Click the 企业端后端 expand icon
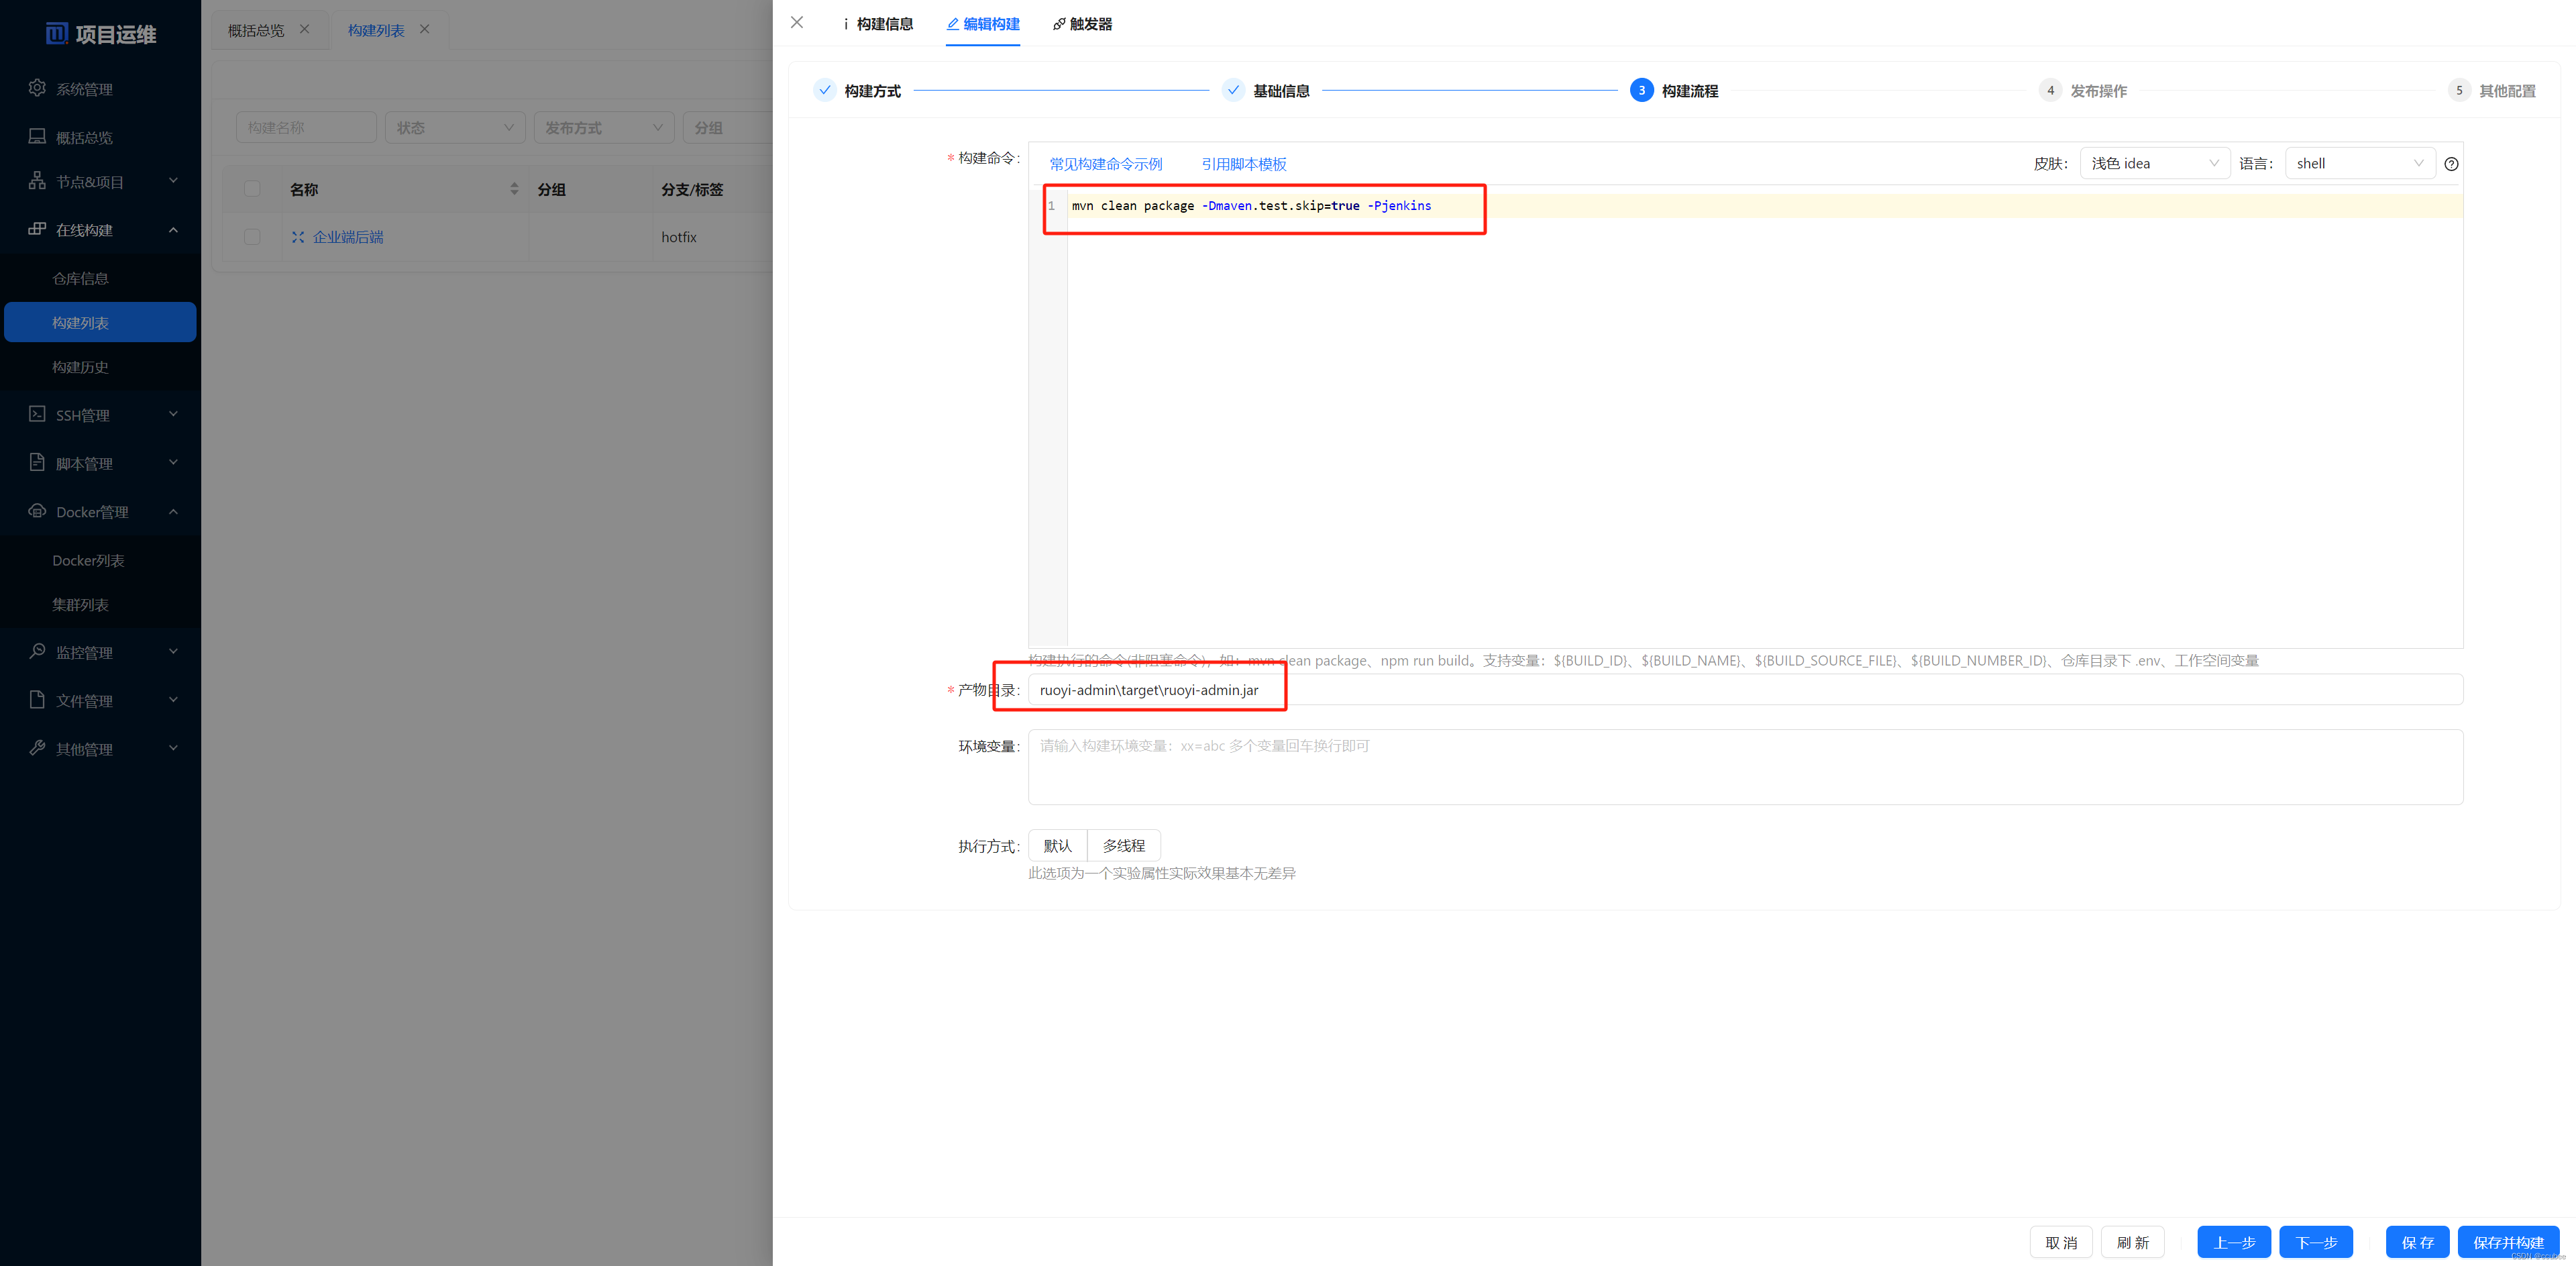The height and width of the screenshot is (1266, 2576). click(297, 237)
